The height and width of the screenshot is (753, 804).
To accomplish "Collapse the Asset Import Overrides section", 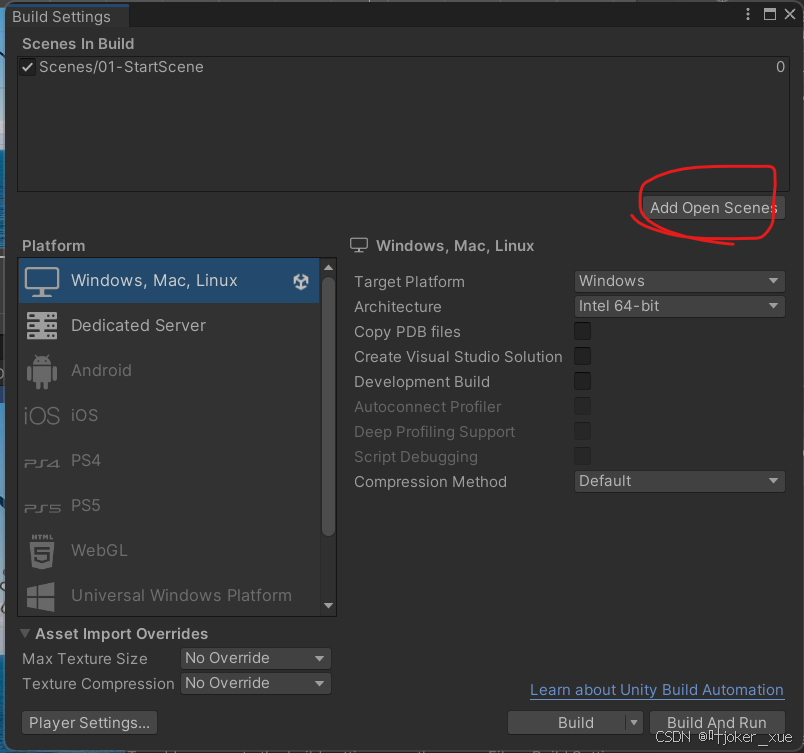I will point(25,634).
